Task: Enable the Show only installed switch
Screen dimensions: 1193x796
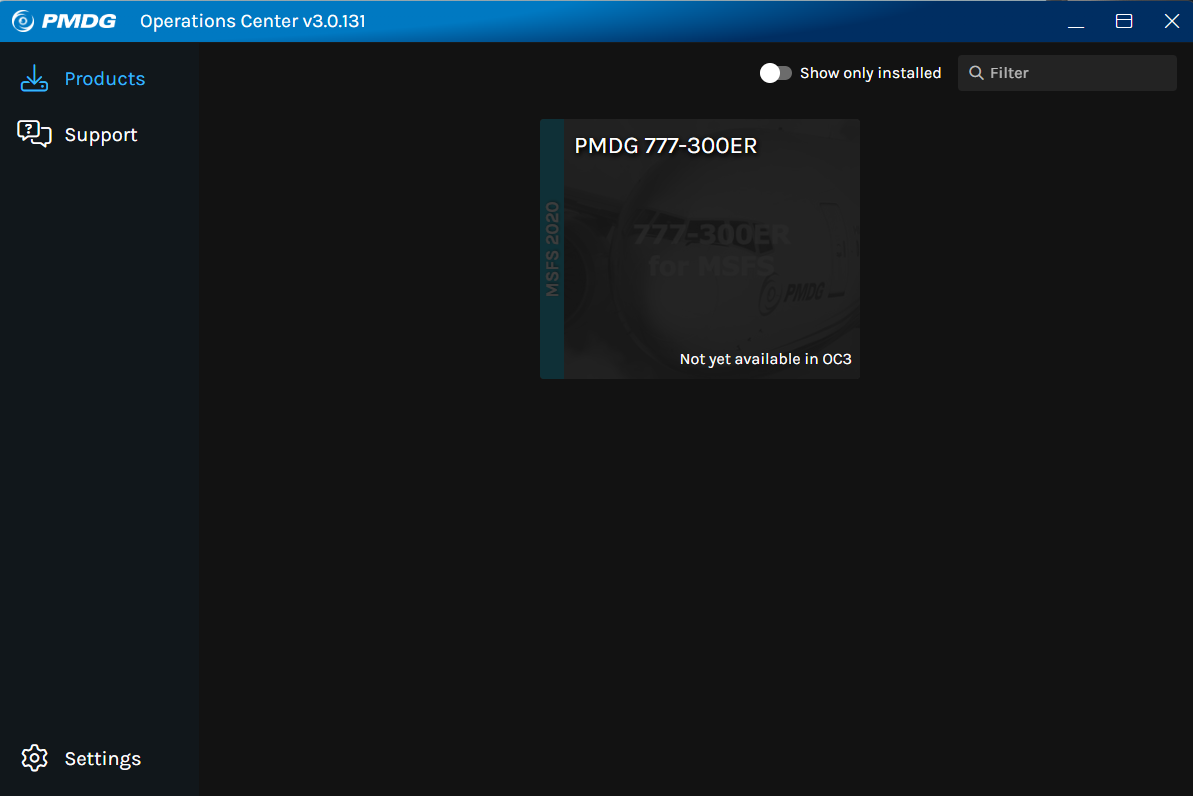Action: coord(776,72)
